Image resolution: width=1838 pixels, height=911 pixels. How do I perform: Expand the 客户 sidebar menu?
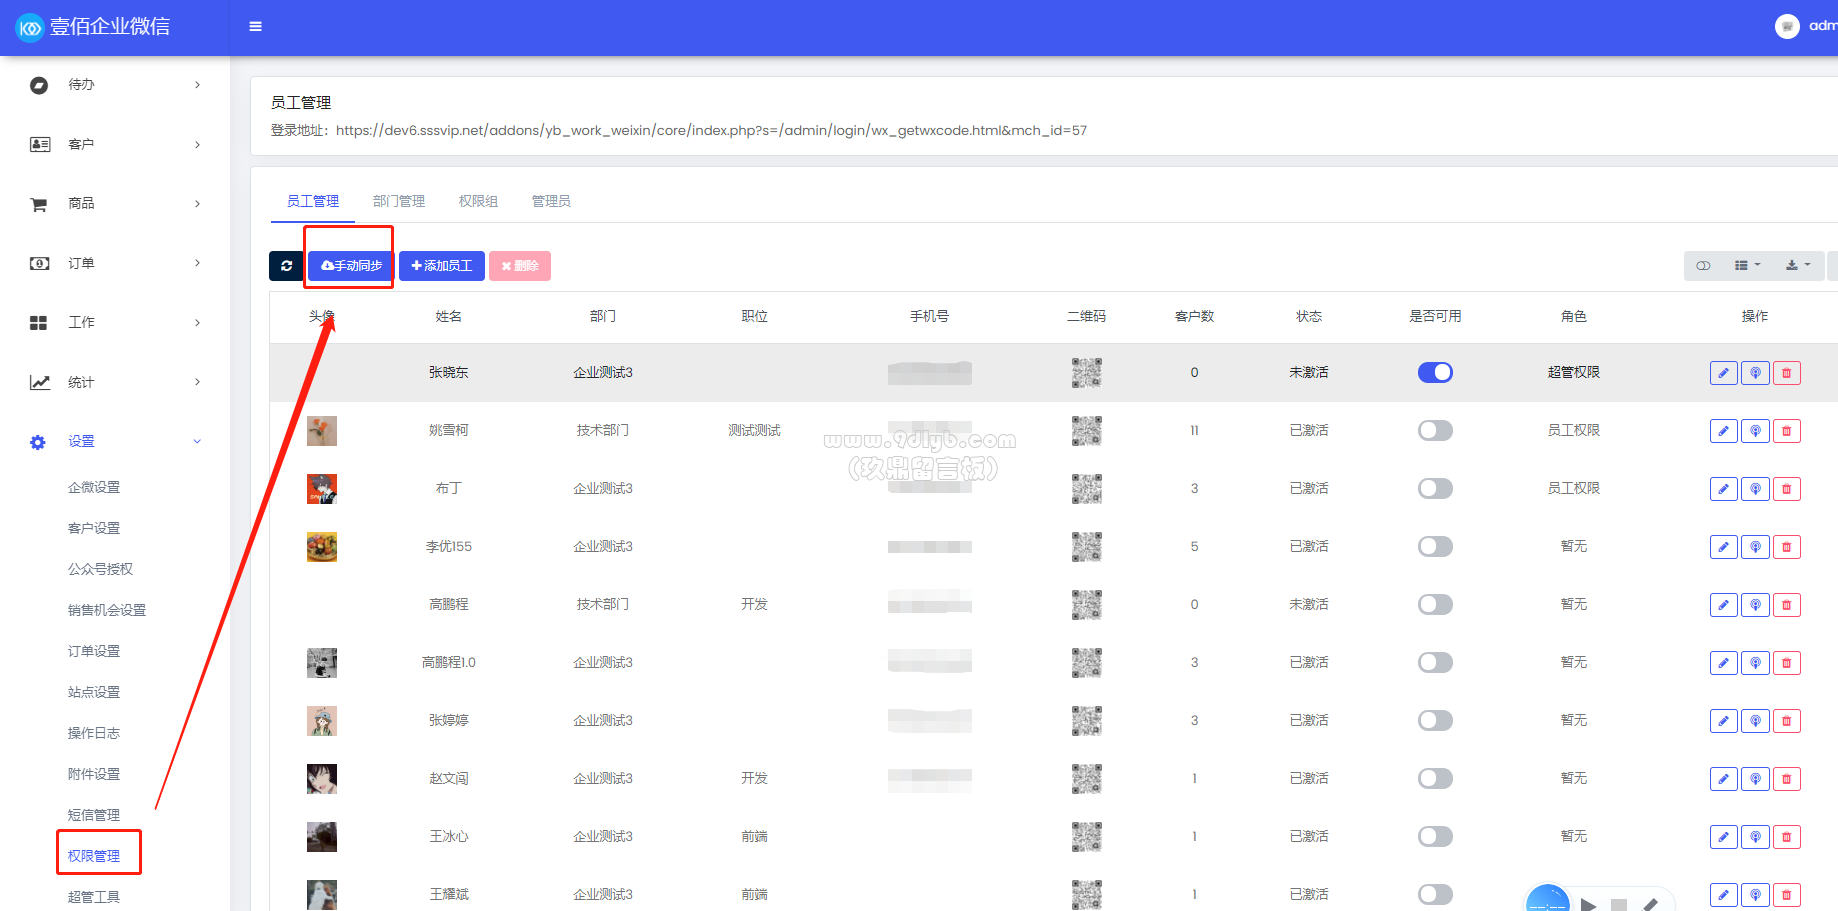coord(115,144)
